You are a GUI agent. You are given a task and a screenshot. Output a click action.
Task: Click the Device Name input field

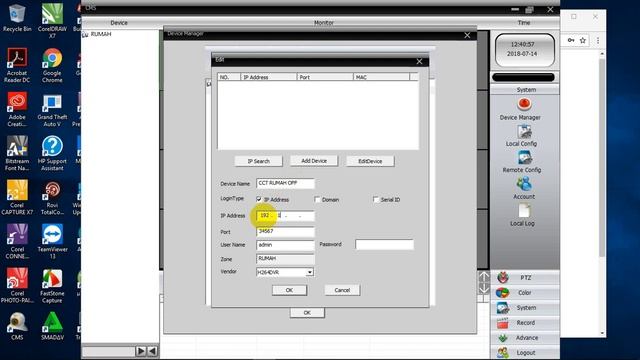click(285, 183)
